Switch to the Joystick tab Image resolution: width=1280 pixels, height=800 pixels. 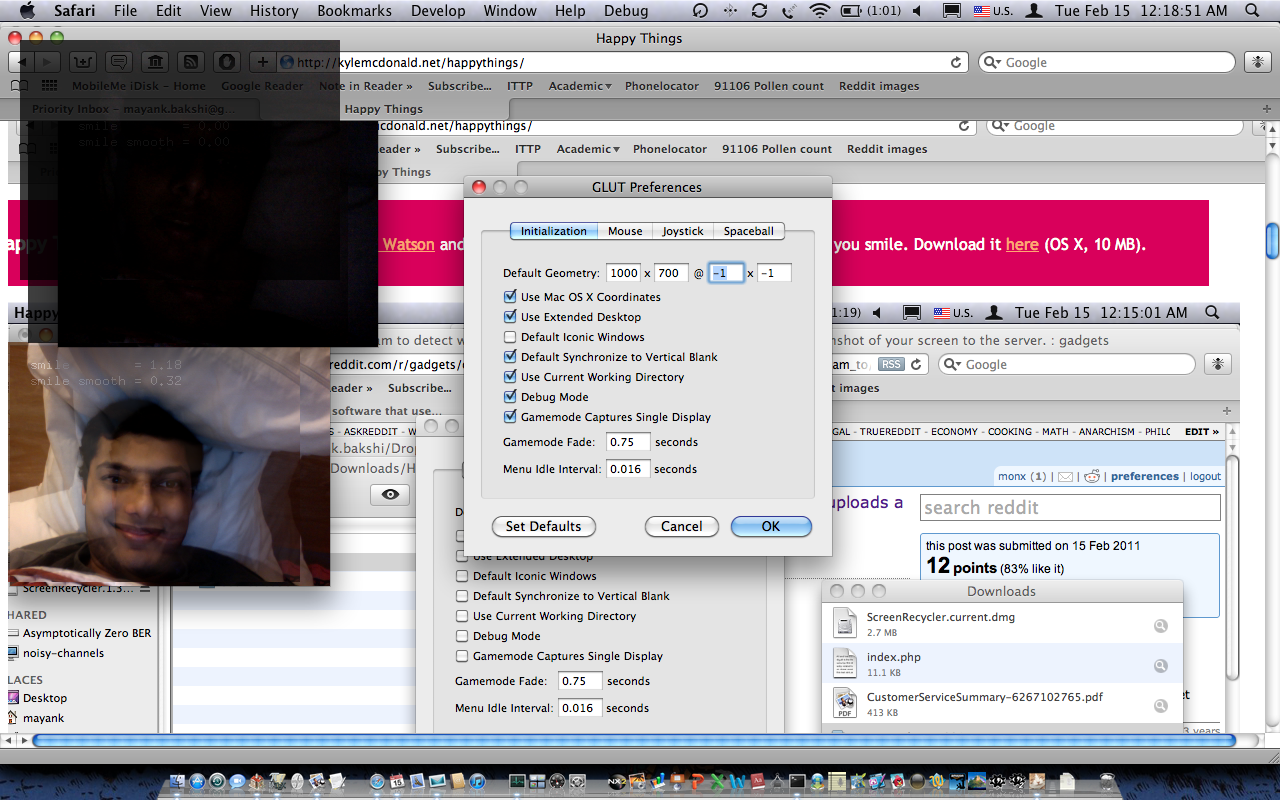(683, 231)
